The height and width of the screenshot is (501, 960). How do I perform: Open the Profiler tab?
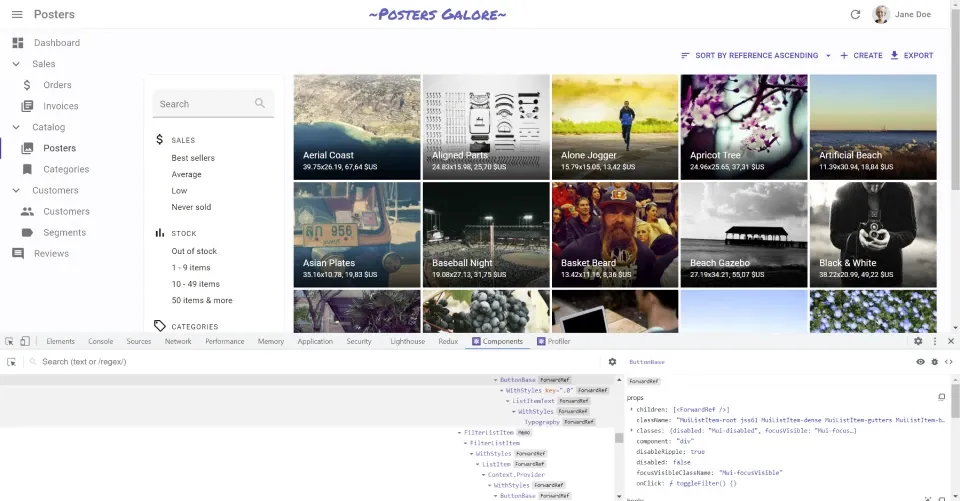coord(553,341)
